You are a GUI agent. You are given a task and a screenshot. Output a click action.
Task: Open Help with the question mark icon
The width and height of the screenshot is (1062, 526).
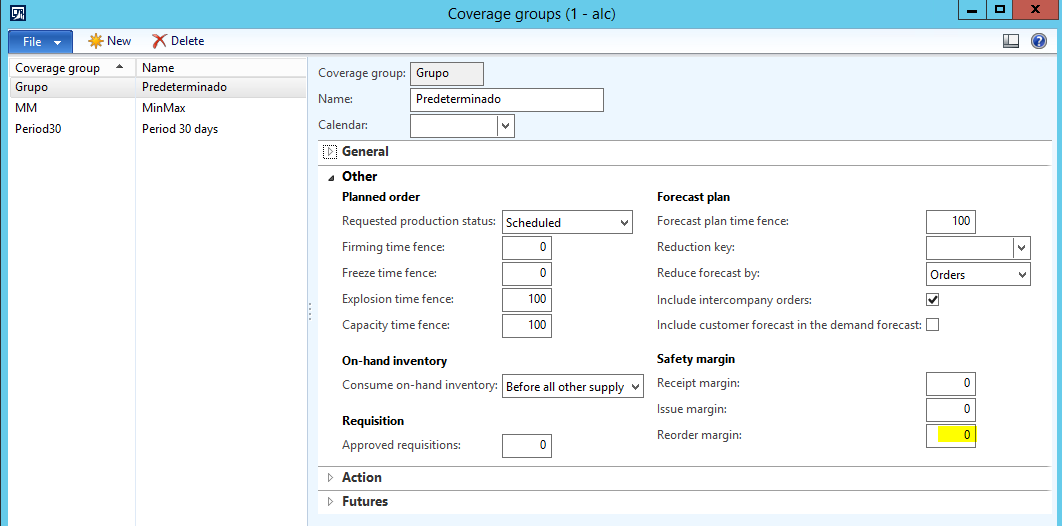click(1038, 41)
